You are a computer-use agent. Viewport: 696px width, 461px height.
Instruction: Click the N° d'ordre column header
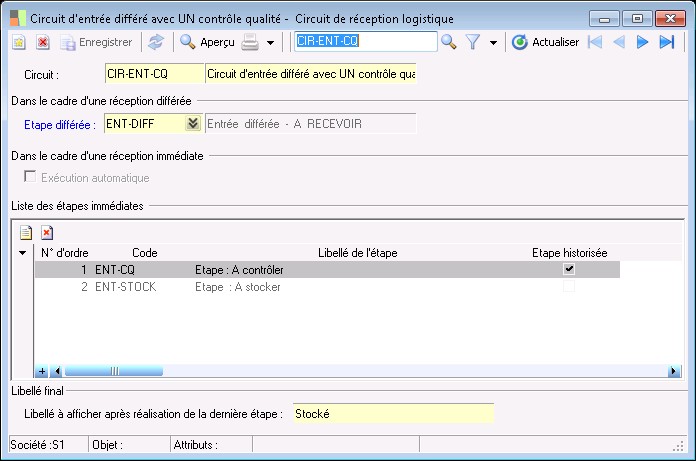tap(65, 253)
